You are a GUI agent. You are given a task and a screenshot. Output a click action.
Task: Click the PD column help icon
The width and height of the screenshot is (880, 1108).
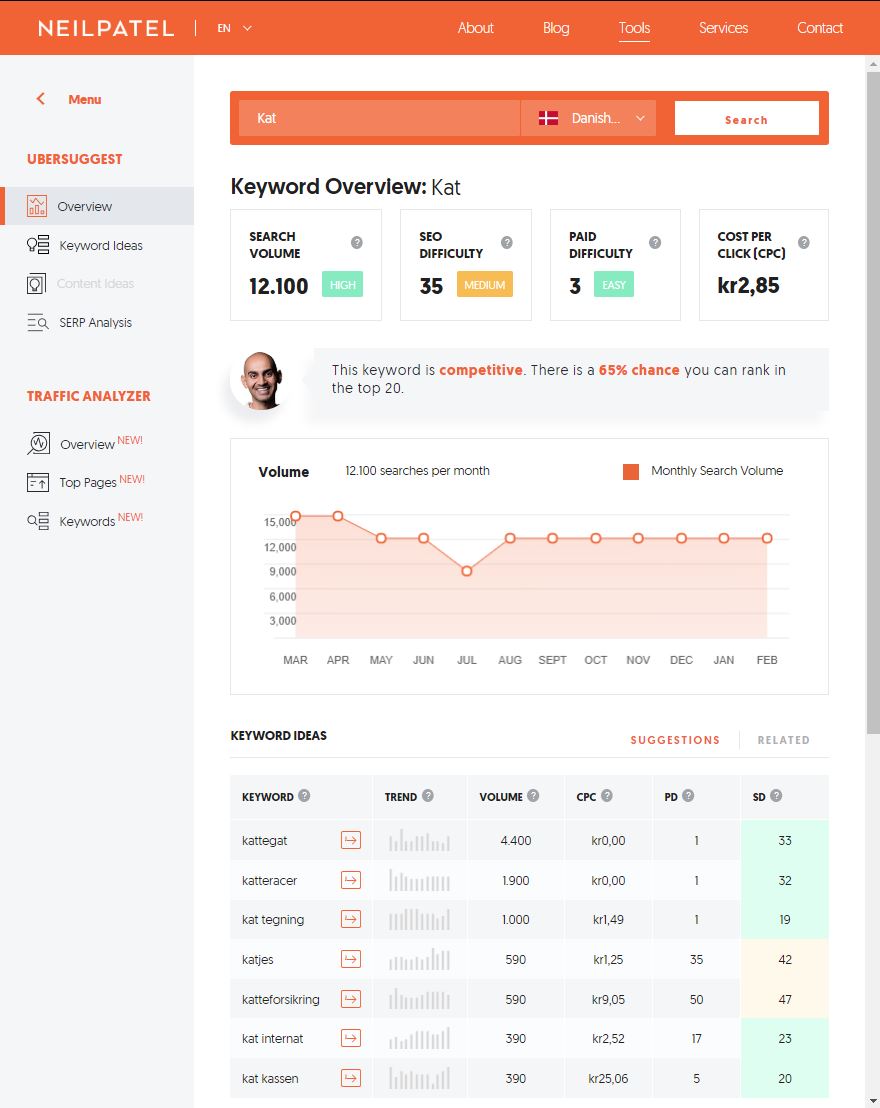[x=688, y=796]
